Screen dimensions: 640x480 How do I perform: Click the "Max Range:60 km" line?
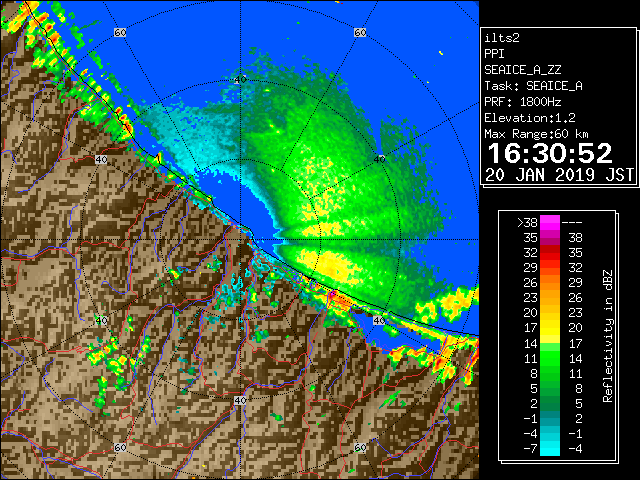[x=536, y=134]
